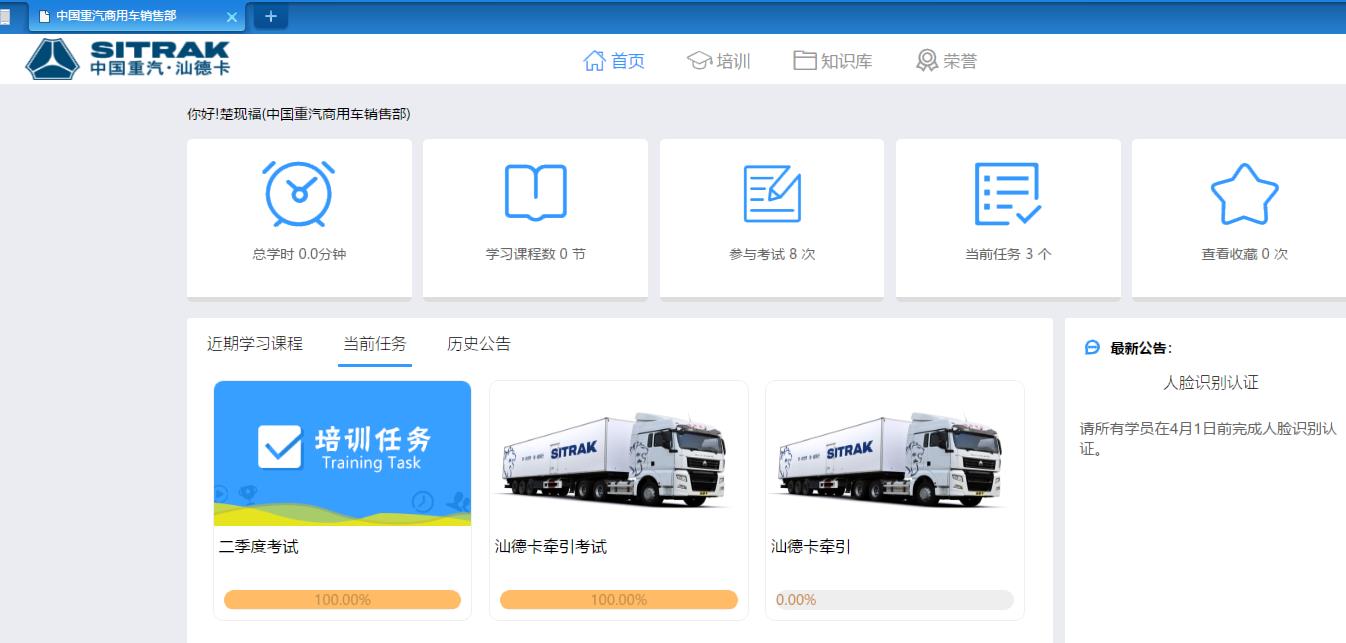Screen dimensions: 1346x643
Task: Click the 参与考试 8 次 label
Action: coord(772,254)
